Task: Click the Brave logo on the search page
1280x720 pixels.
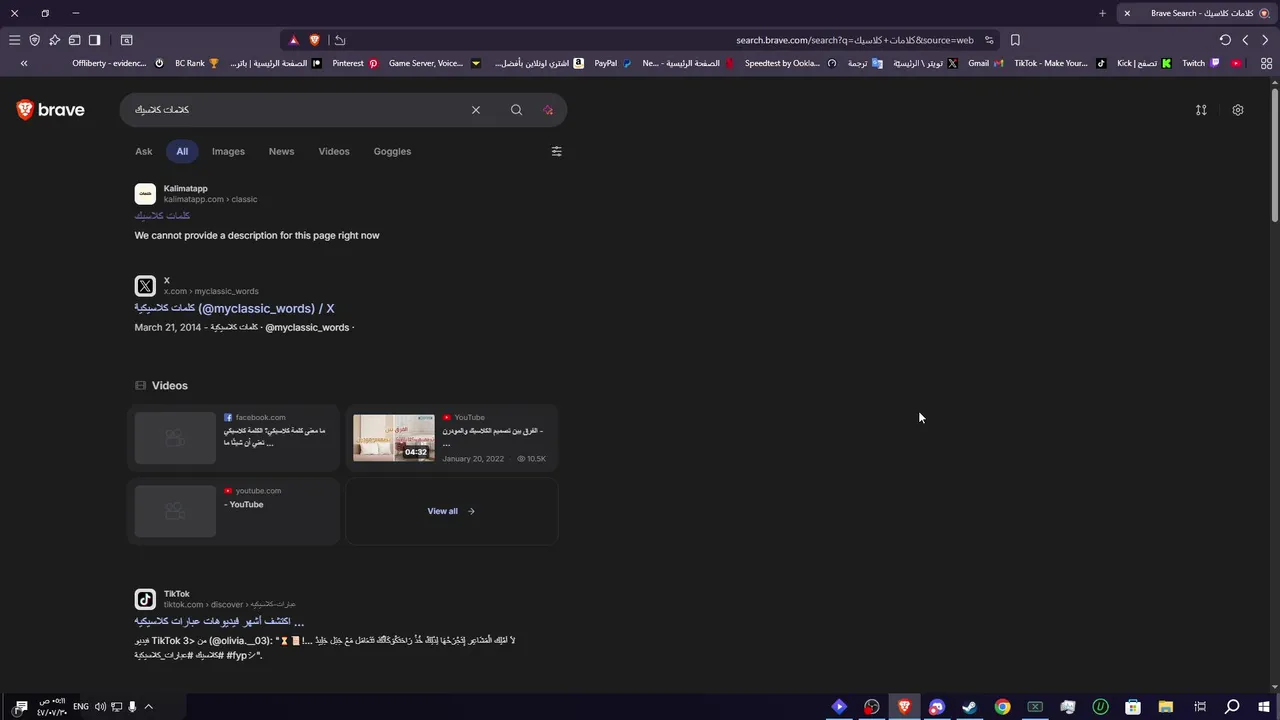Action: (x=51, y=110)
